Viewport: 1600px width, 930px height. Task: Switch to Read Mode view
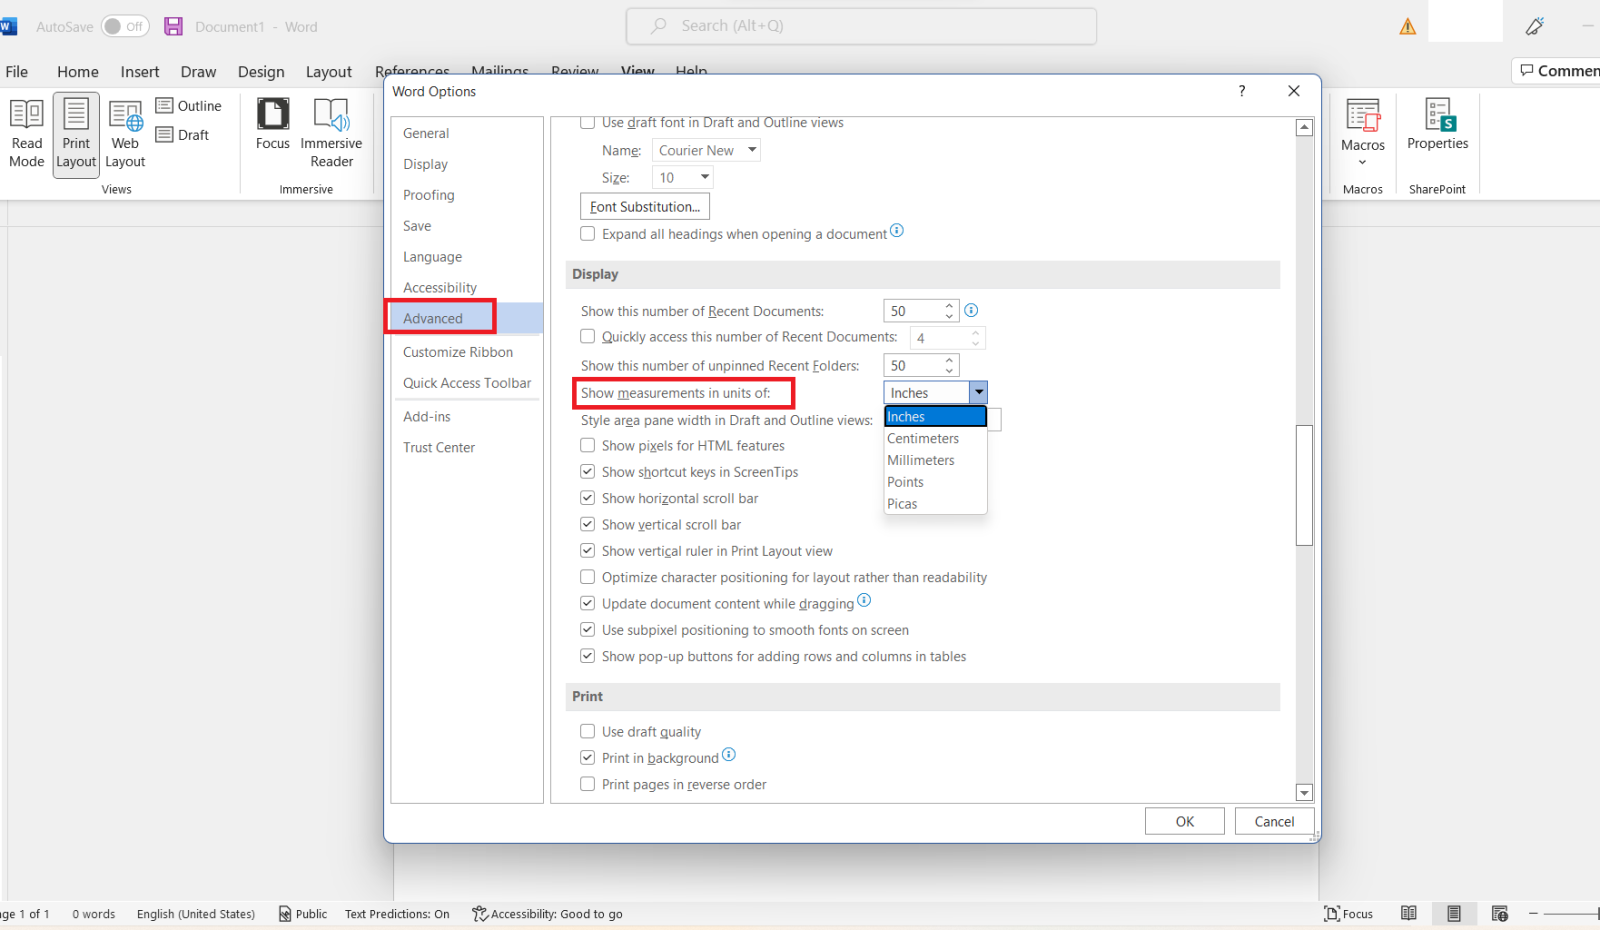pos(27,134)
